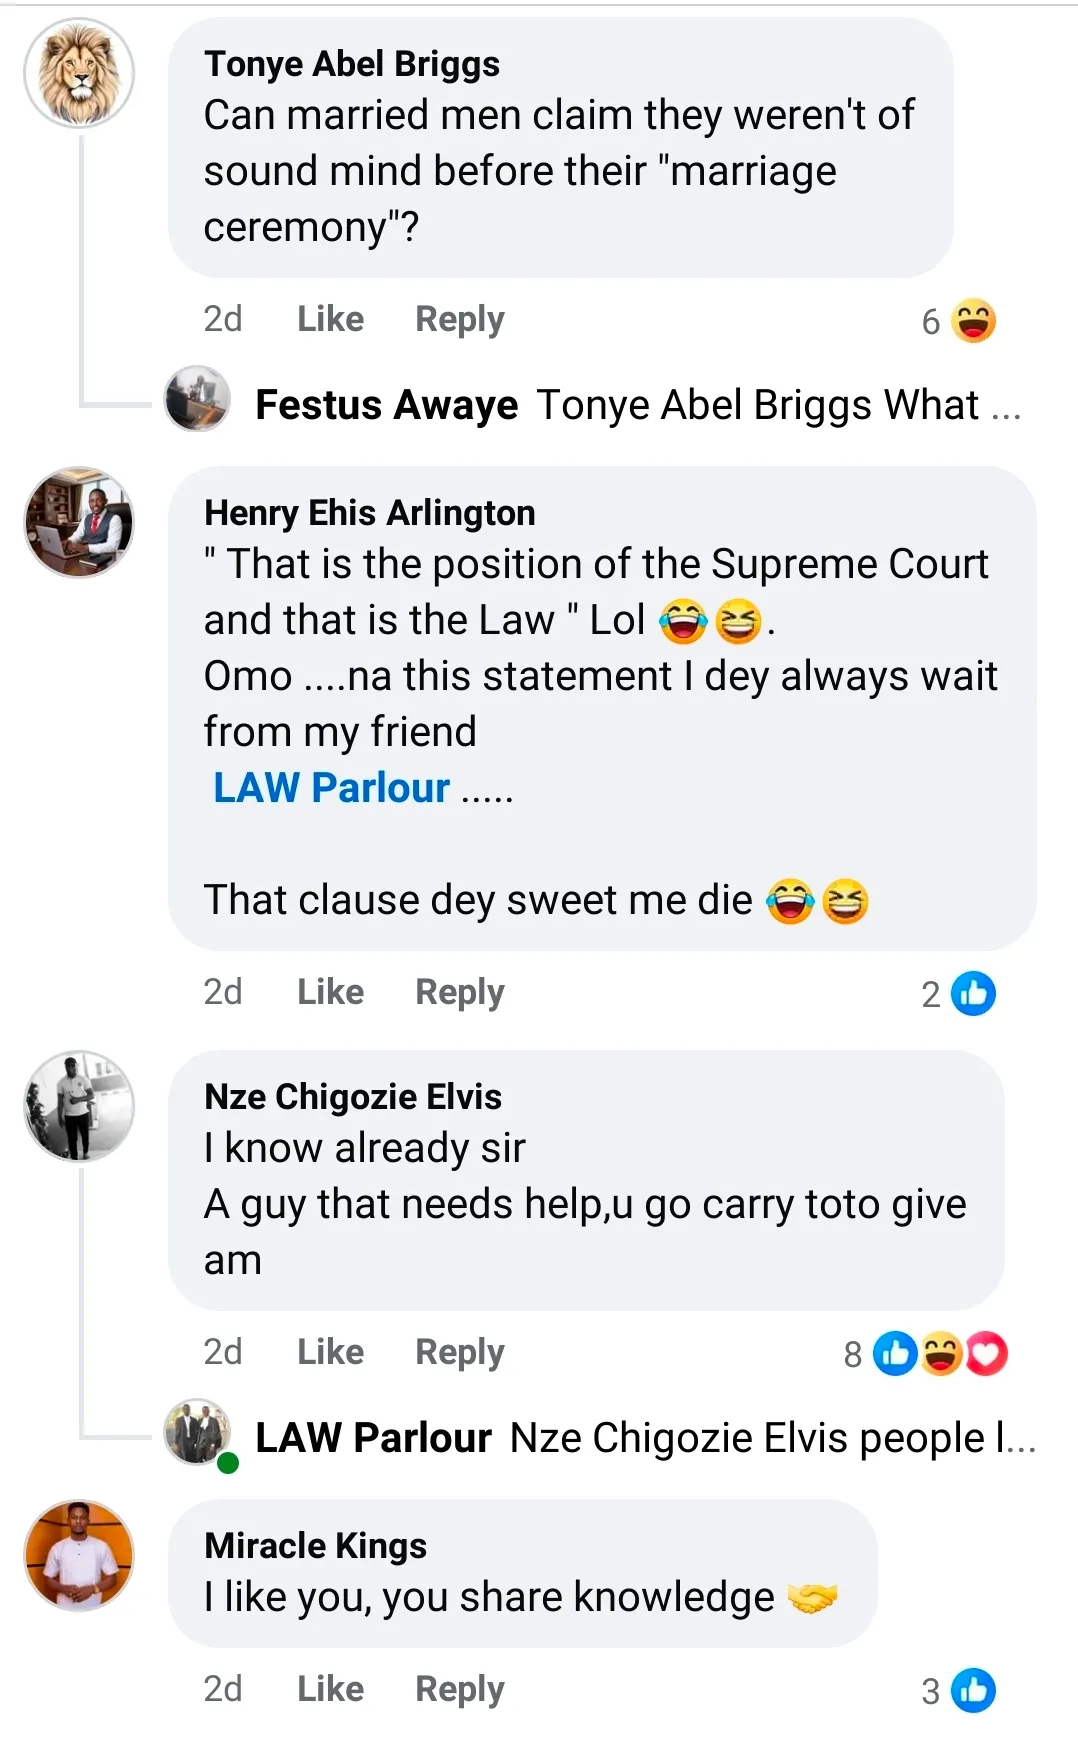Viewport: 1078px width, 1744px height.
Task: Reply to Miracle Kings' comment
Action: tap(459, 1689)
